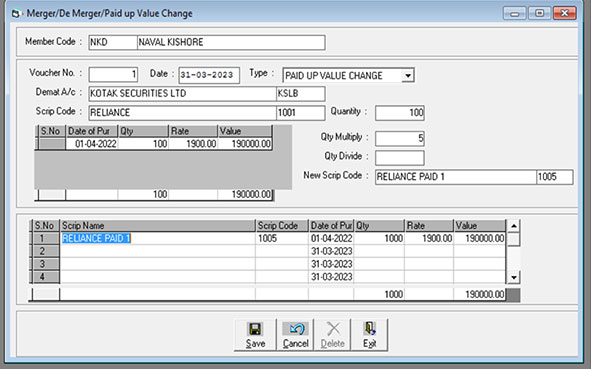Viewport: 591px width, 369px height.
Task: Click the New Scrip Code RELIANCE PAID 1 field
Action: click(456, 177)
